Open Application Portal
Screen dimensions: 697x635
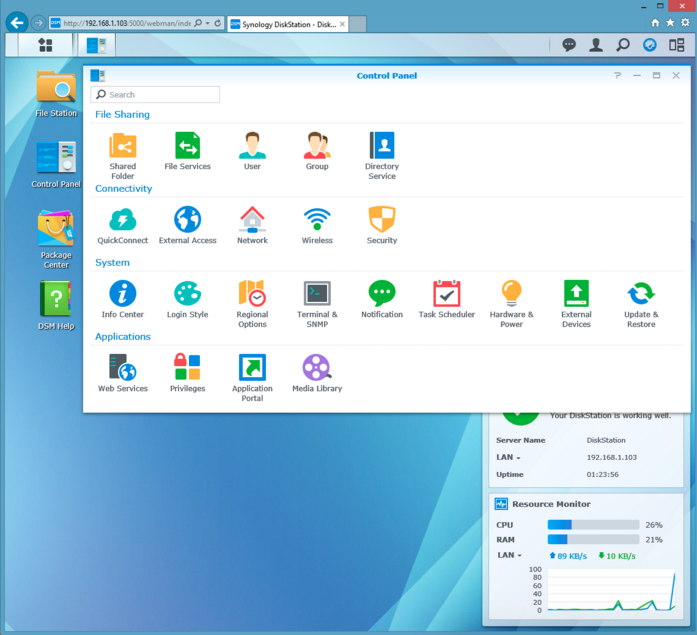(252, 378)
